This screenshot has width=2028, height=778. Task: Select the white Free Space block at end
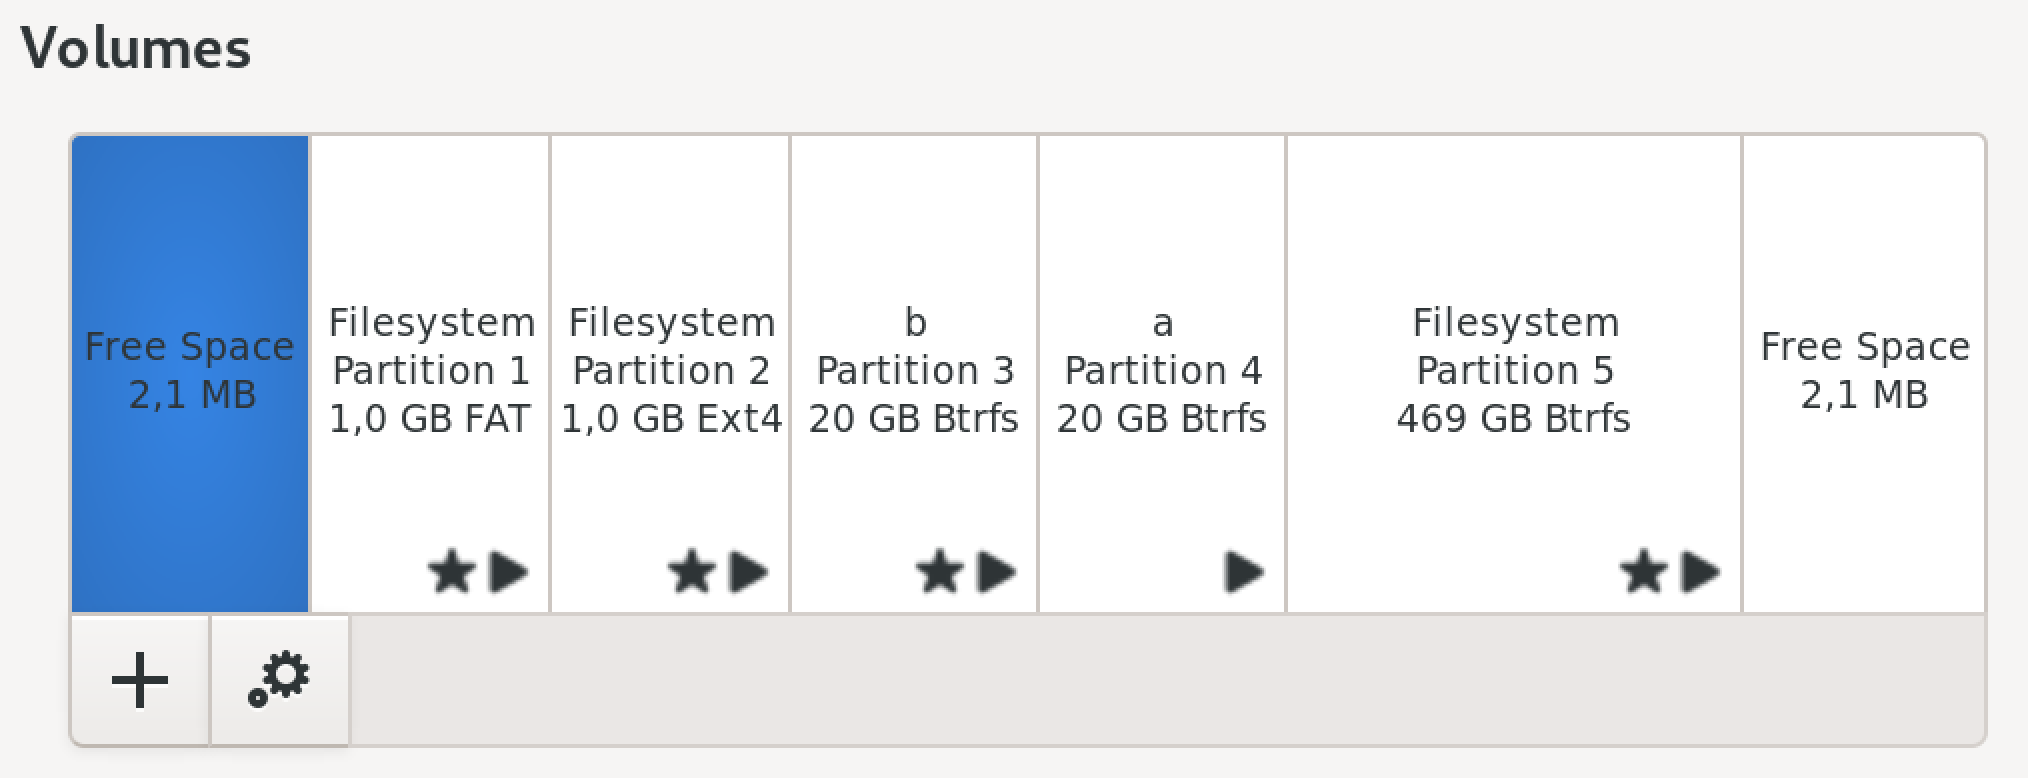point(1864,371)
